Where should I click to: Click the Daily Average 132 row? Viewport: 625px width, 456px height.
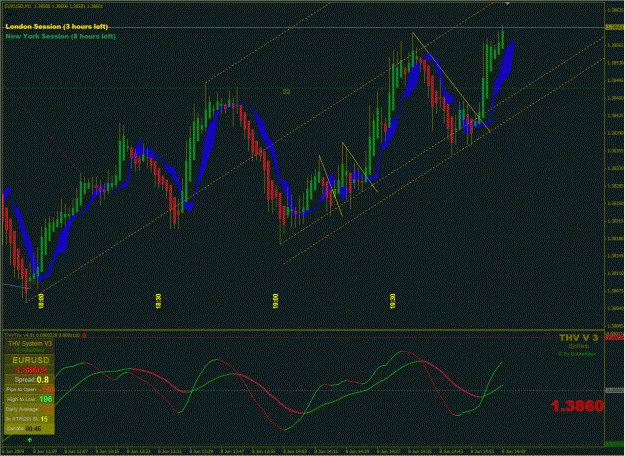click(x=30, y=409)
